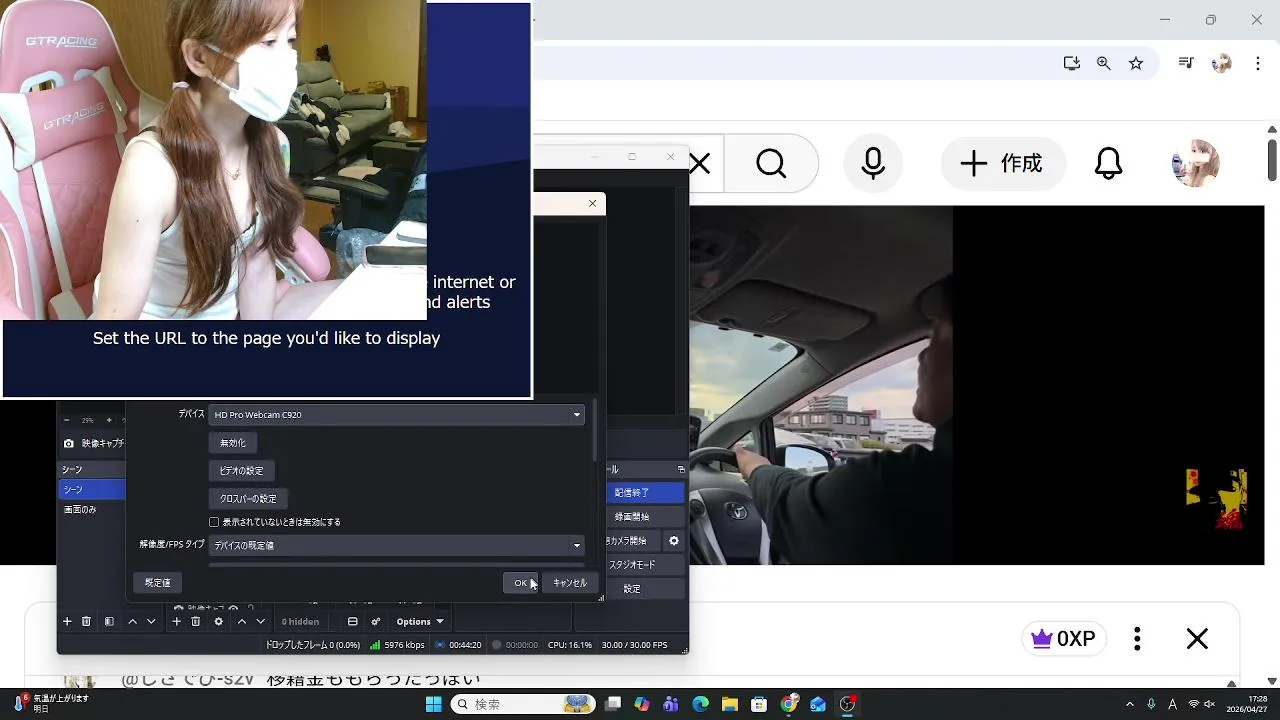Zoom out the OBS preview with the minus
The height and width of the screenshot is (720, 1280).
[x=66, y=420]
